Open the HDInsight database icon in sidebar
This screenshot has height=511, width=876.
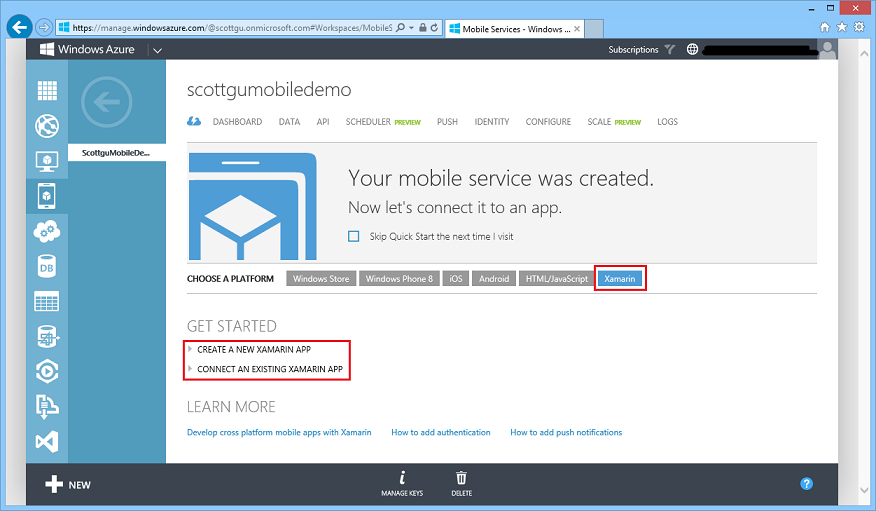(x=47, y=337)
